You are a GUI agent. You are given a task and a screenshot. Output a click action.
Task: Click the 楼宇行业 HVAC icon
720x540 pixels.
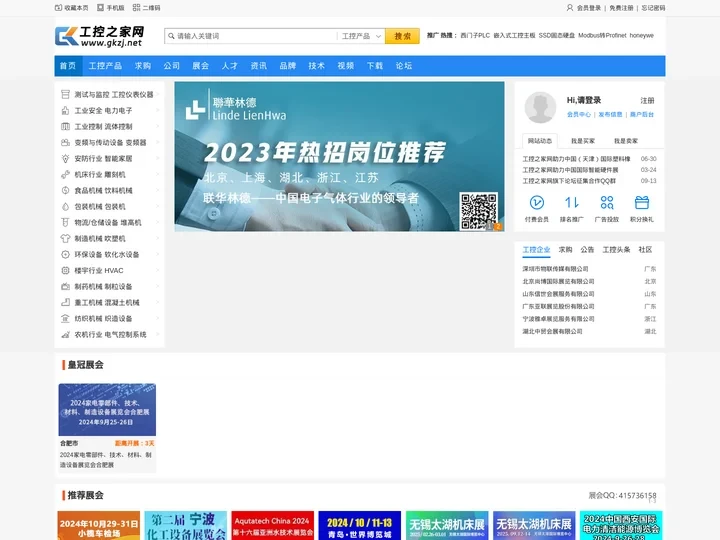[x=65, y=270]
